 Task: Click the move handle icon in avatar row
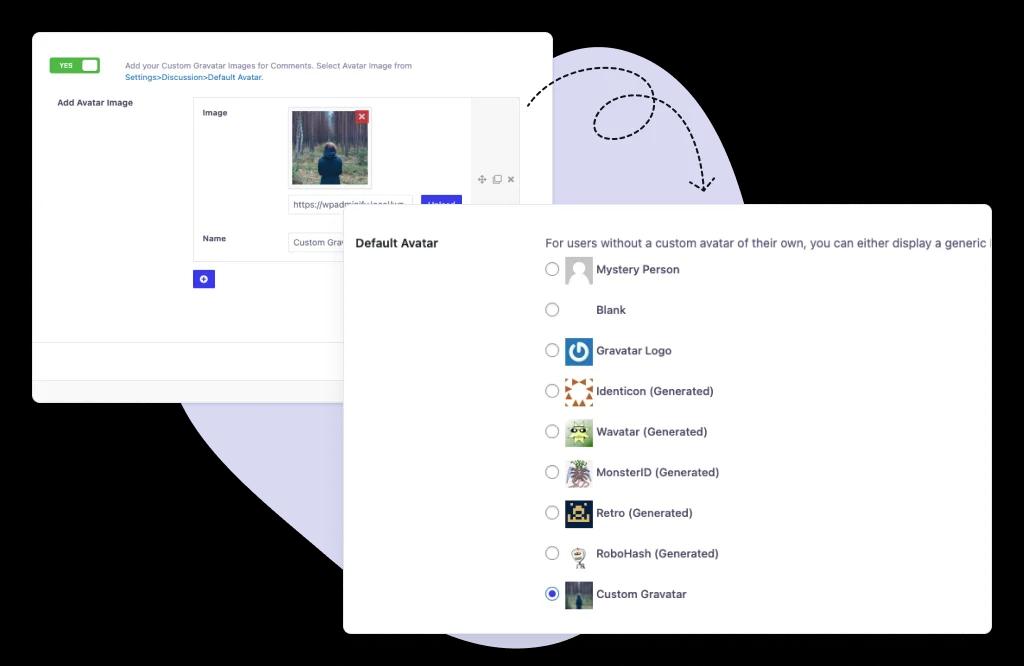pyautogui.click(x=482, y=180)
